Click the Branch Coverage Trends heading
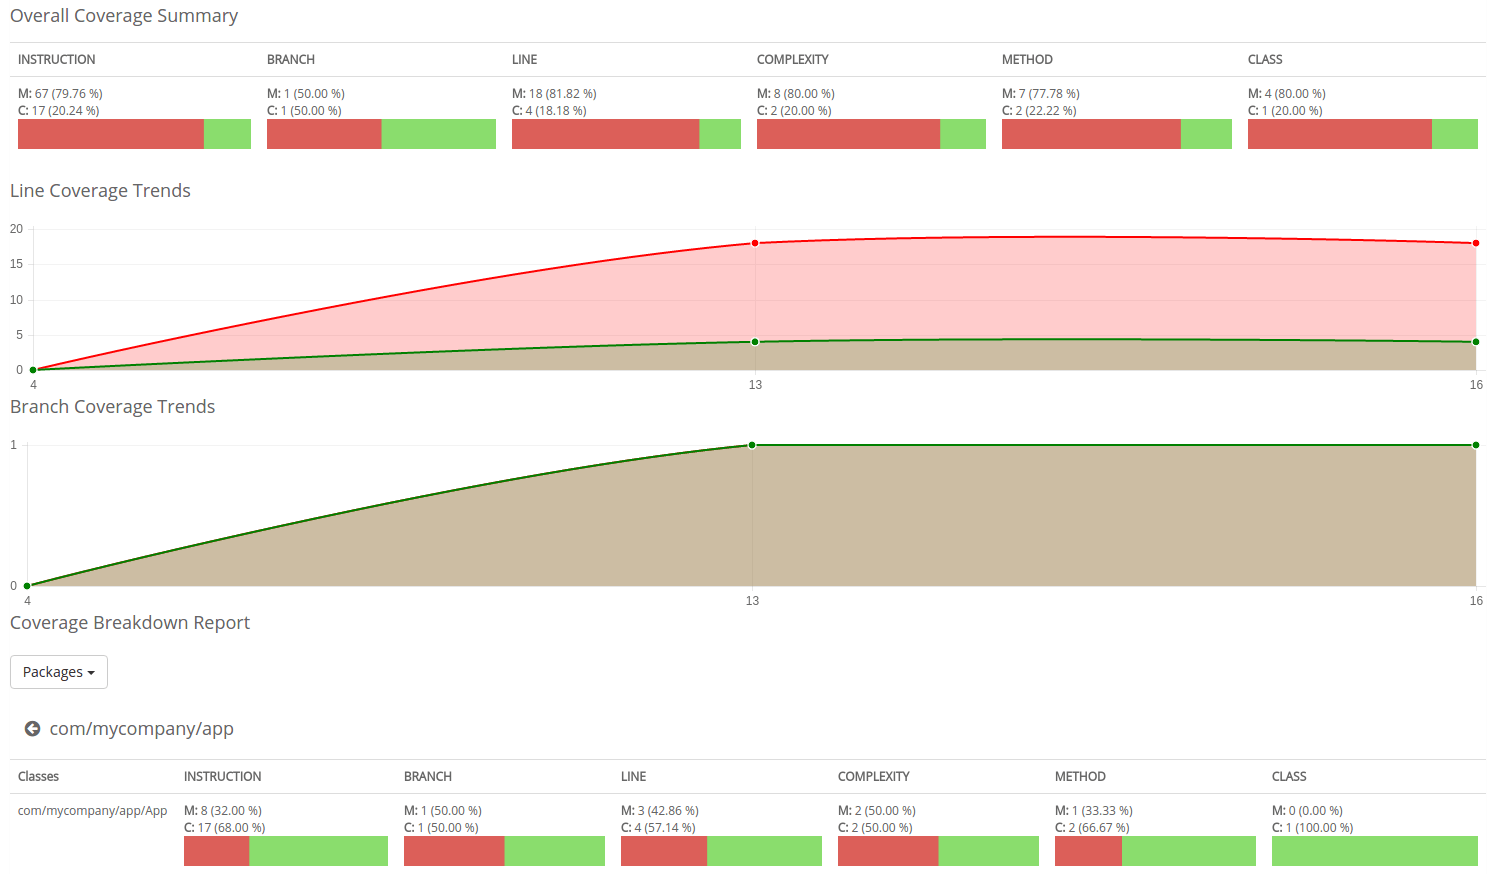 [x=112, y=407]
